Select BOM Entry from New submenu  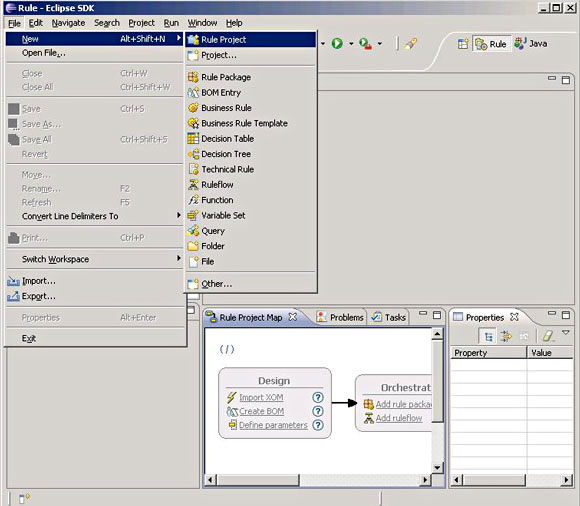251,92
